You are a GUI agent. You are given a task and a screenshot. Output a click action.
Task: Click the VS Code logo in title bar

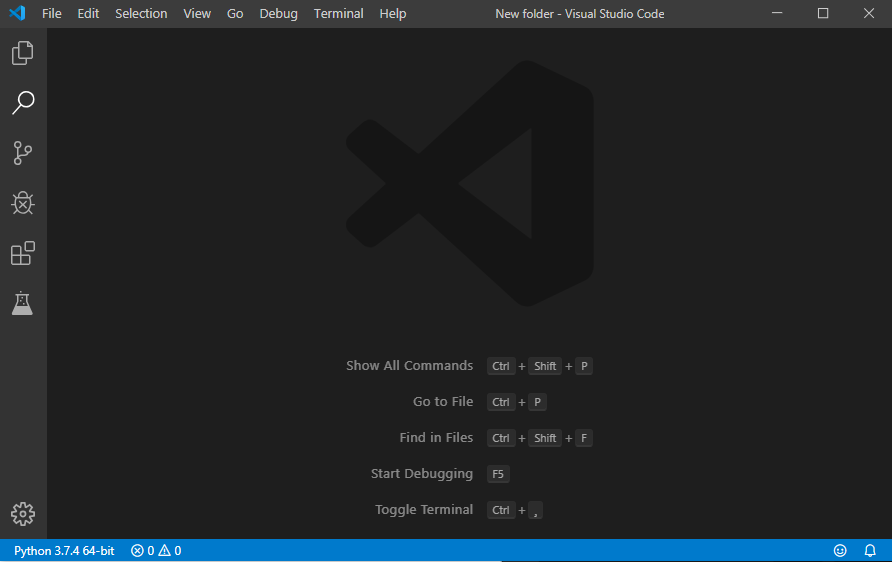pos(17,13)
